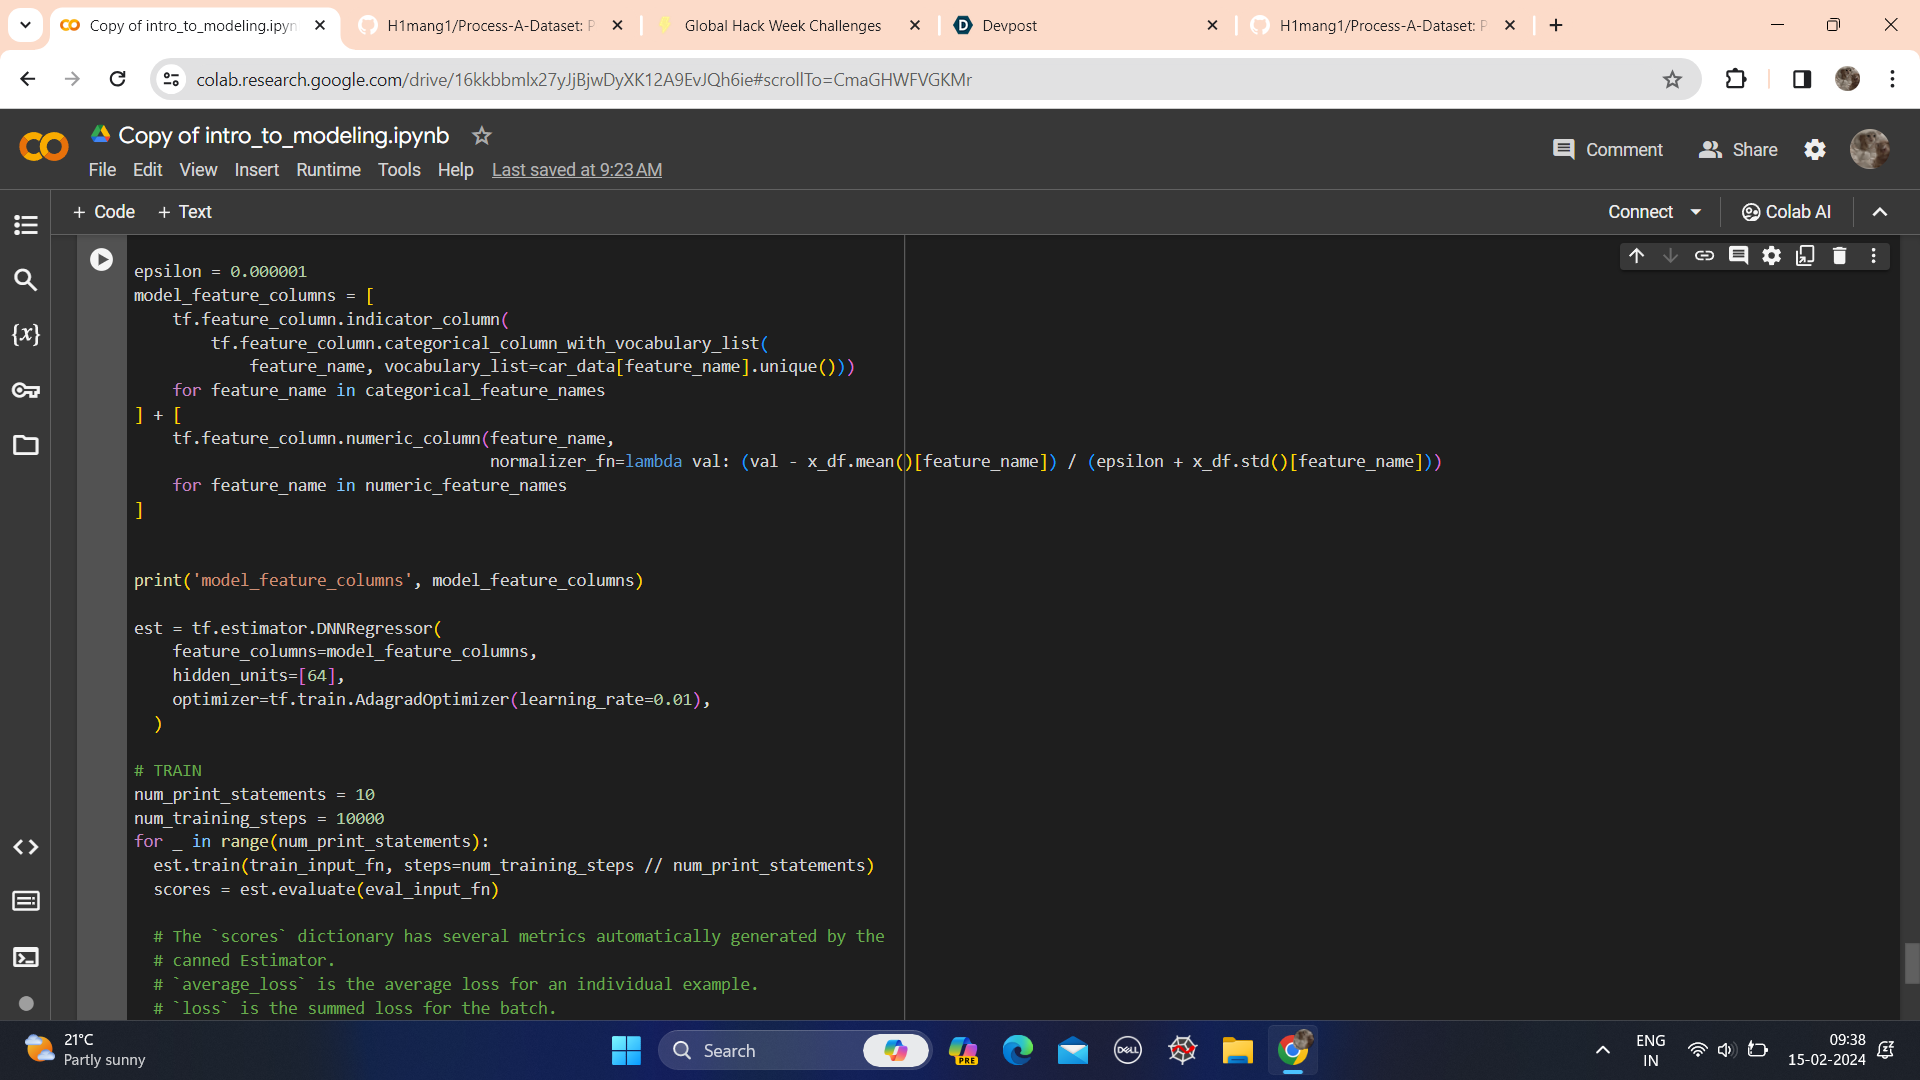Open the files folder panel

click(x=26, y=445)
